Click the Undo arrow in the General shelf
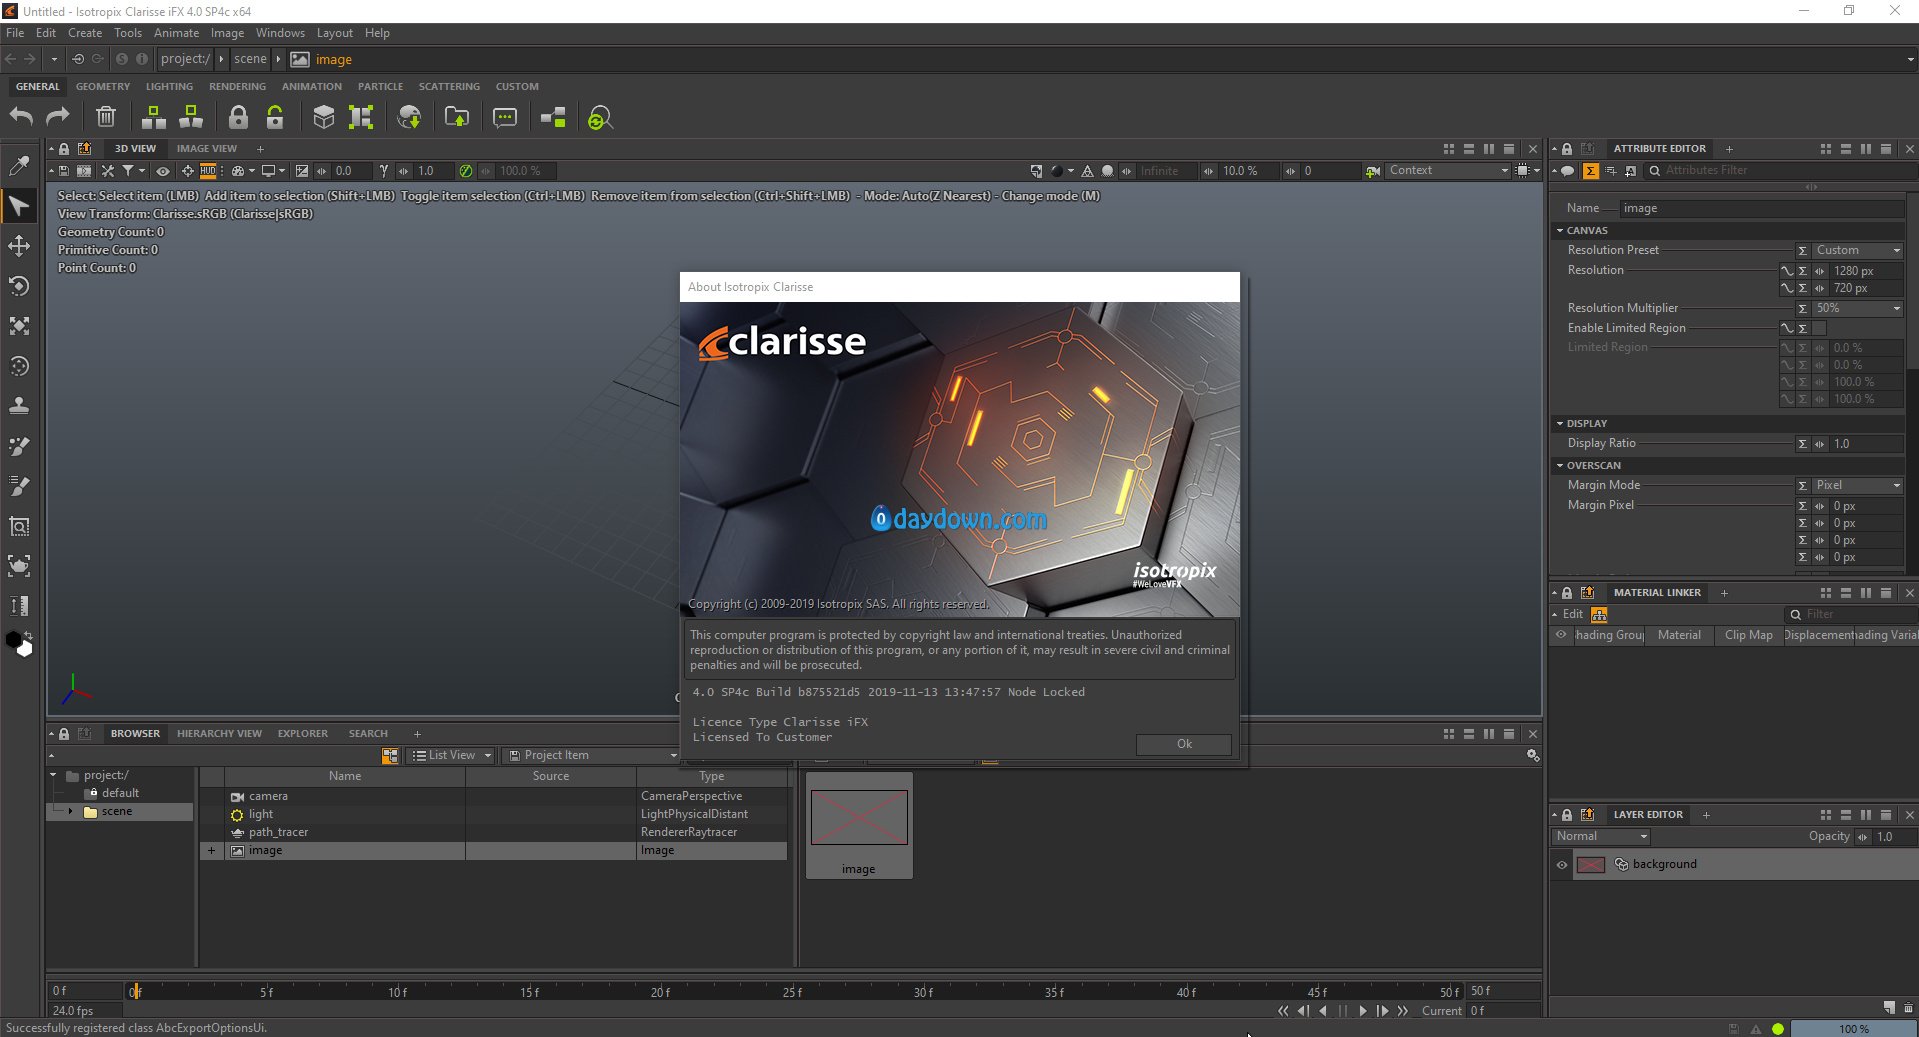Image resolution: width=1919 pixels, height=1037 pixels. click(x=21, y=117)
